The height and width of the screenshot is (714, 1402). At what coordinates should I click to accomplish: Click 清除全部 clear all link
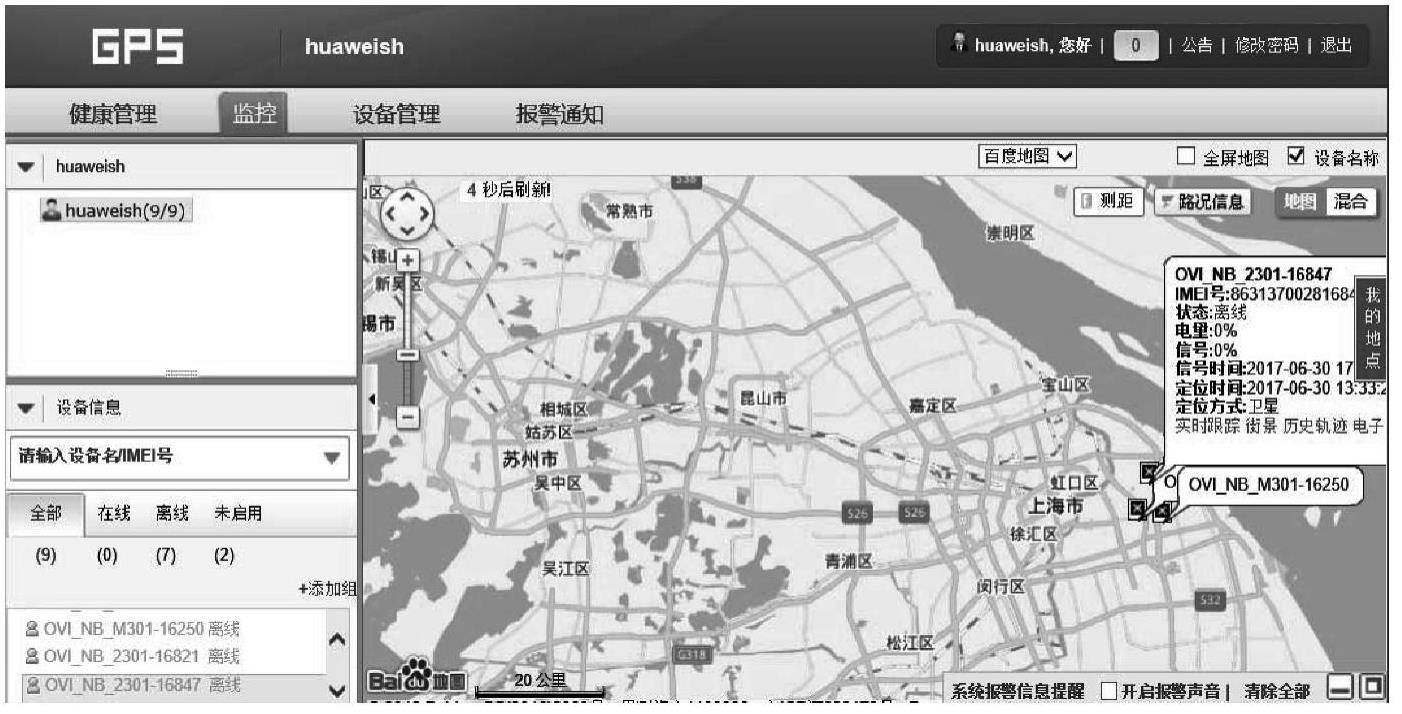point(1276,691)
